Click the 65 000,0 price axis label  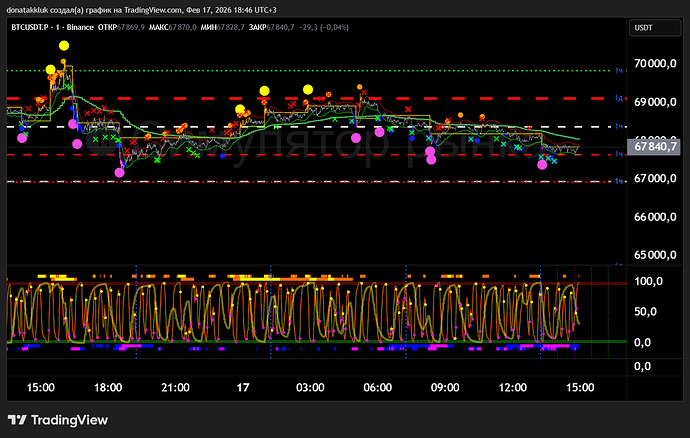coord(654,256)
